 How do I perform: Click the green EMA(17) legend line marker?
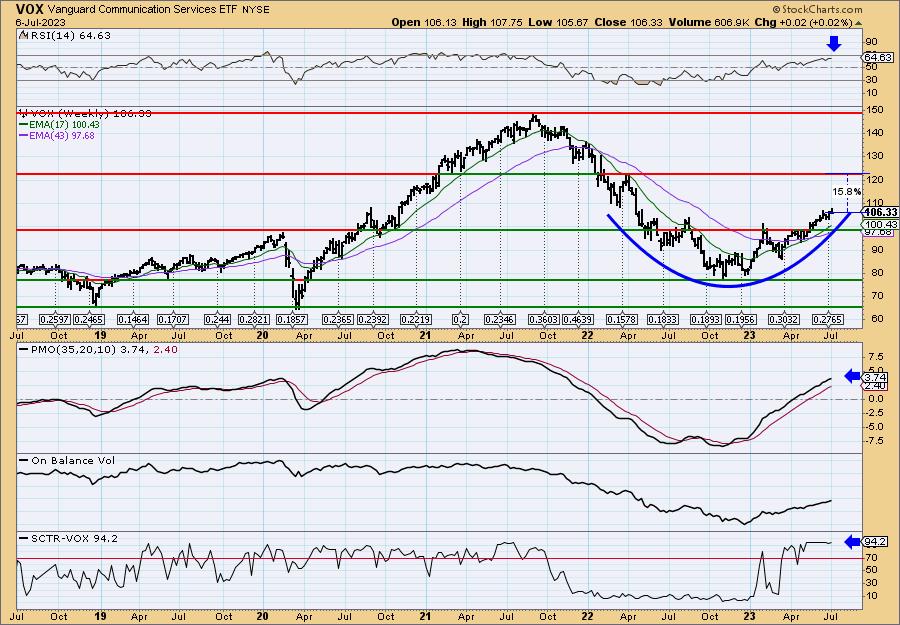pos(23,125)
